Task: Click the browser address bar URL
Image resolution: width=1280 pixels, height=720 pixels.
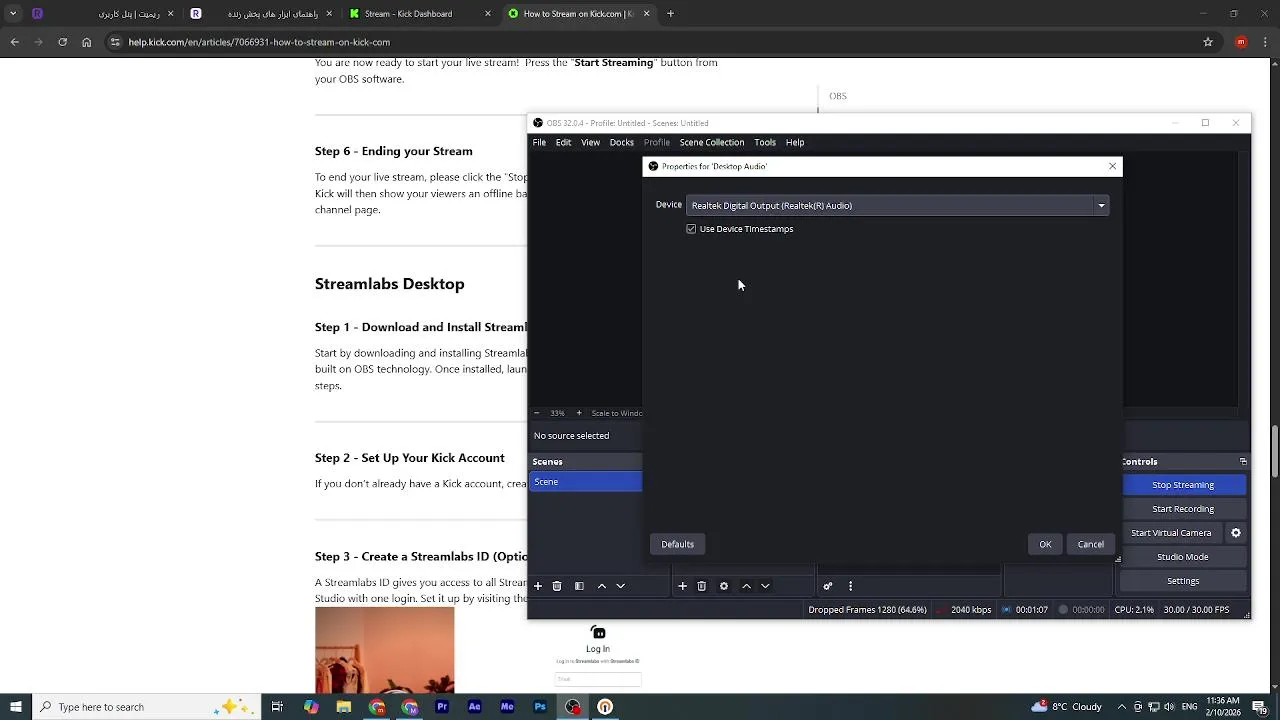Action: (259, 42)
